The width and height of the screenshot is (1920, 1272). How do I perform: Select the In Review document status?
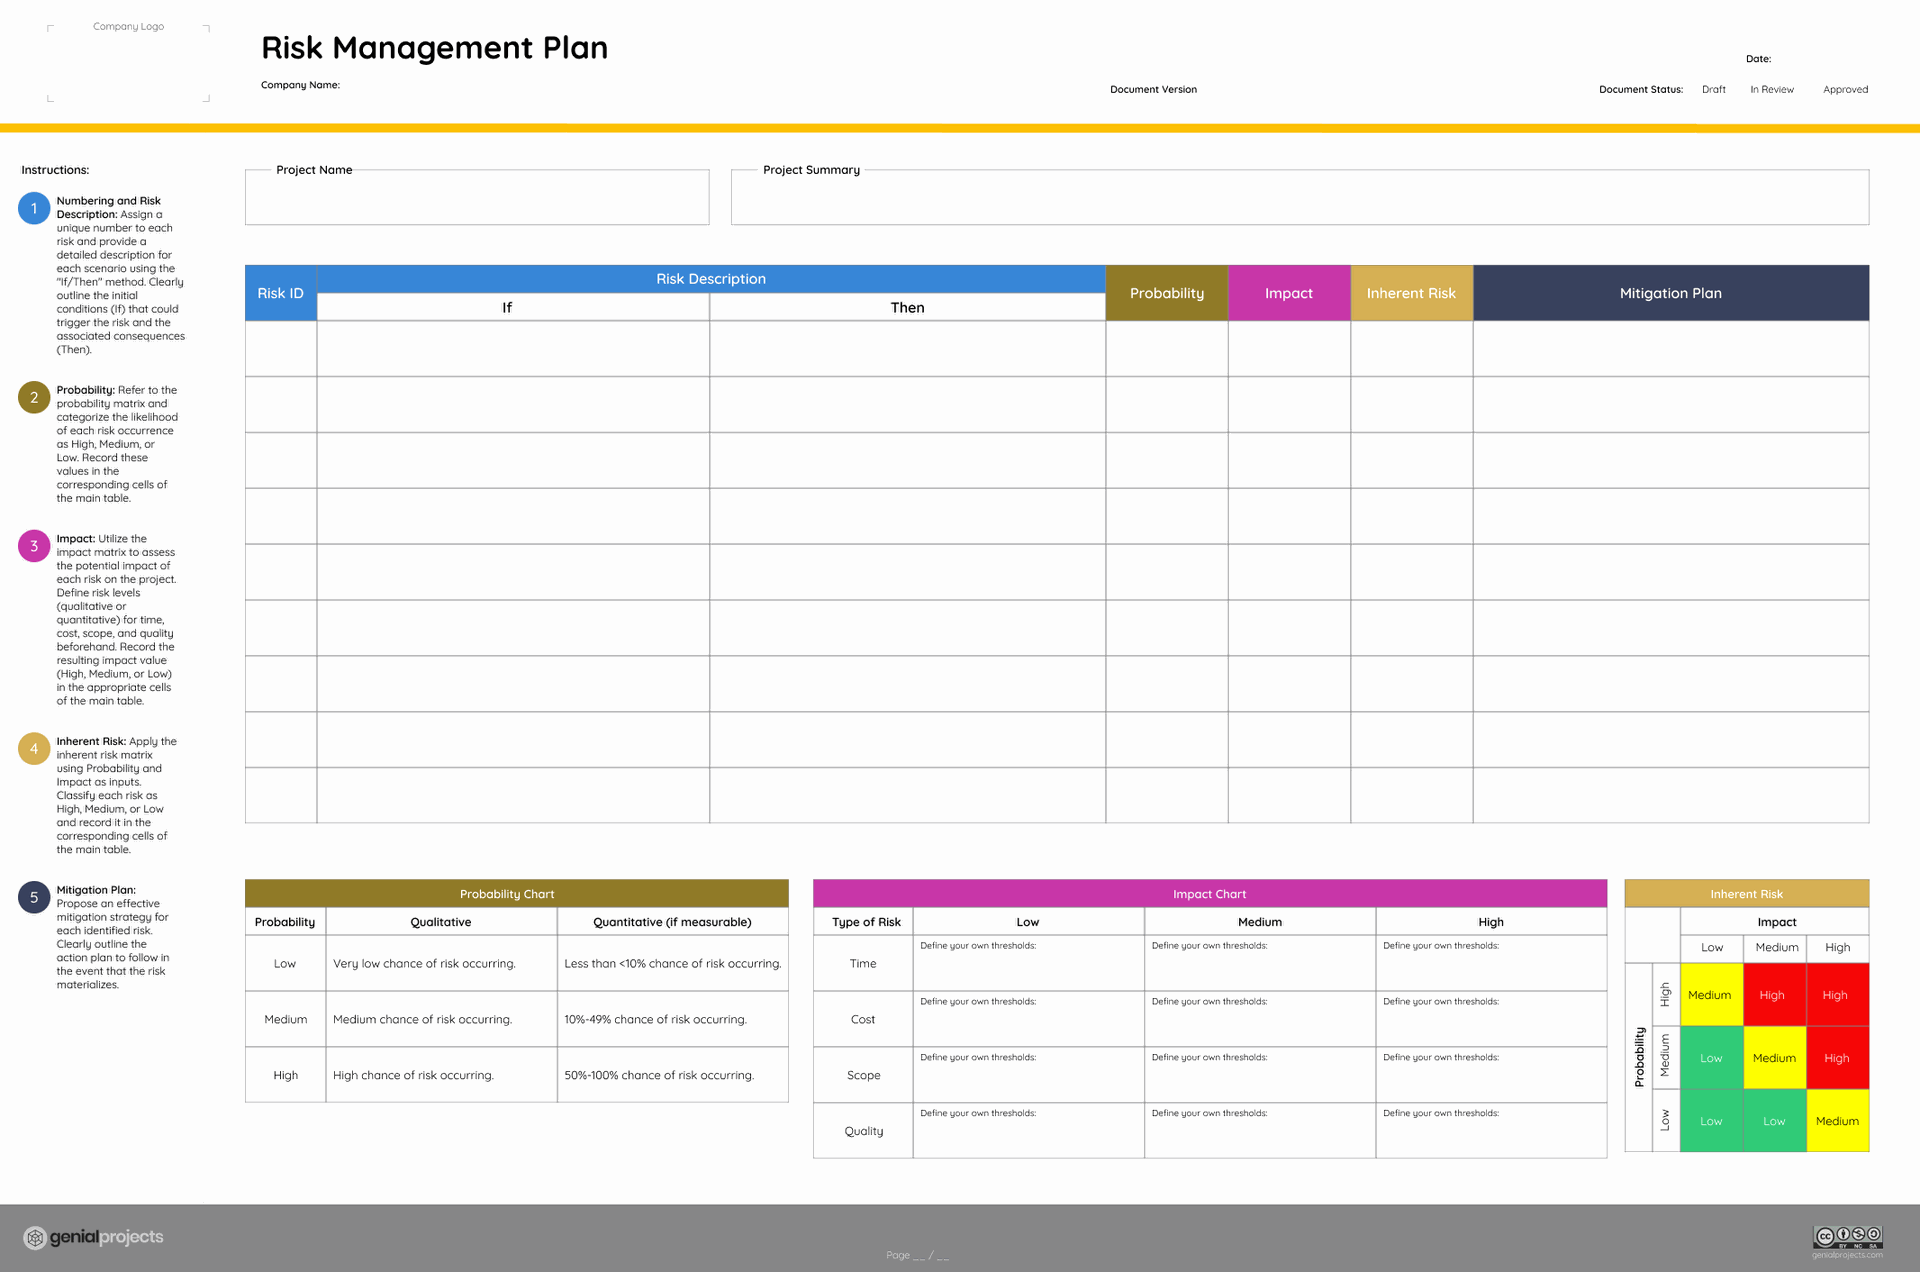[x=1771, y=90]
